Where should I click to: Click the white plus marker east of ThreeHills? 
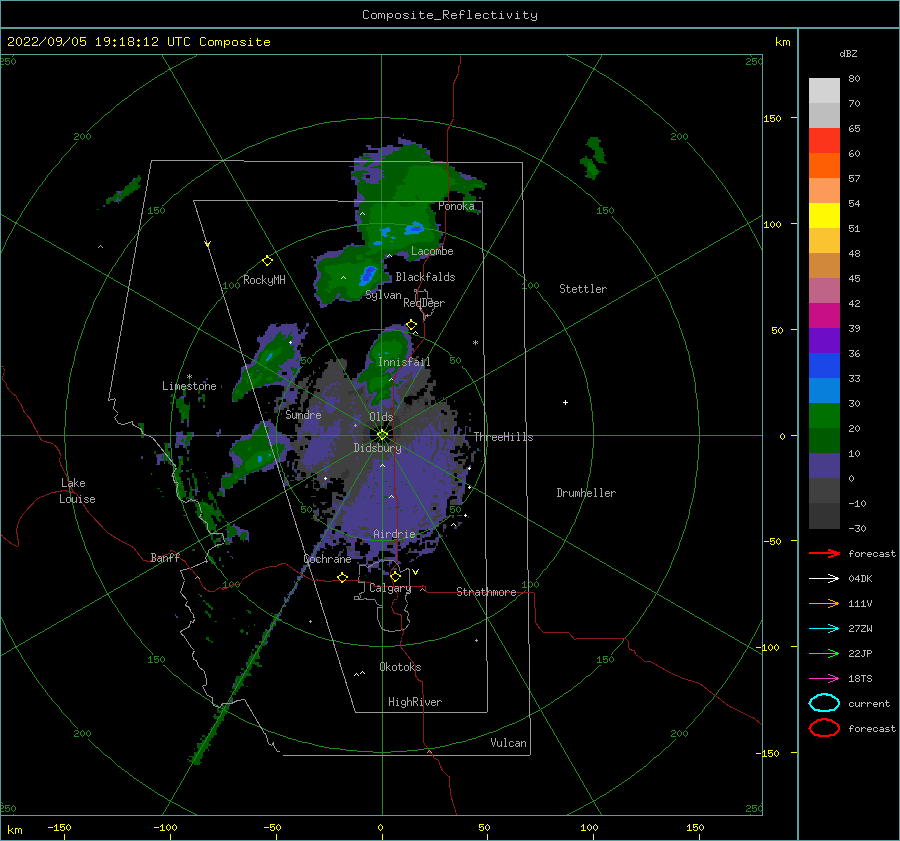(x=565, y=402)
